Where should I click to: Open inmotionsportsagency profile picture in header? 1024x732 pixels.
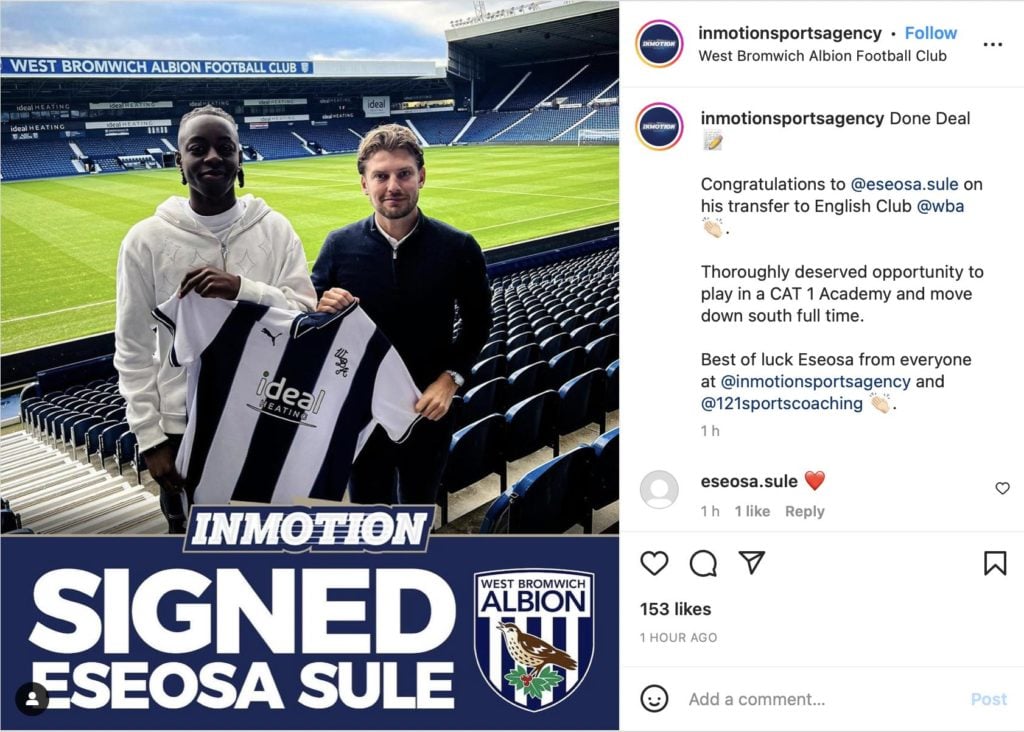point(659,44)
